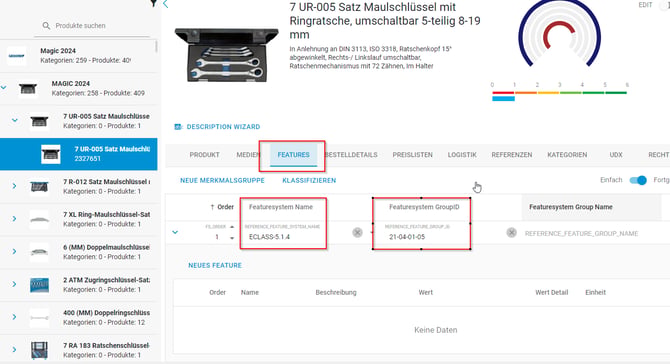The height and width of the screenshot is (364, 670).
Task: Click the 7 R-012 Satz thumbnail icon
Action: [39, 186]
